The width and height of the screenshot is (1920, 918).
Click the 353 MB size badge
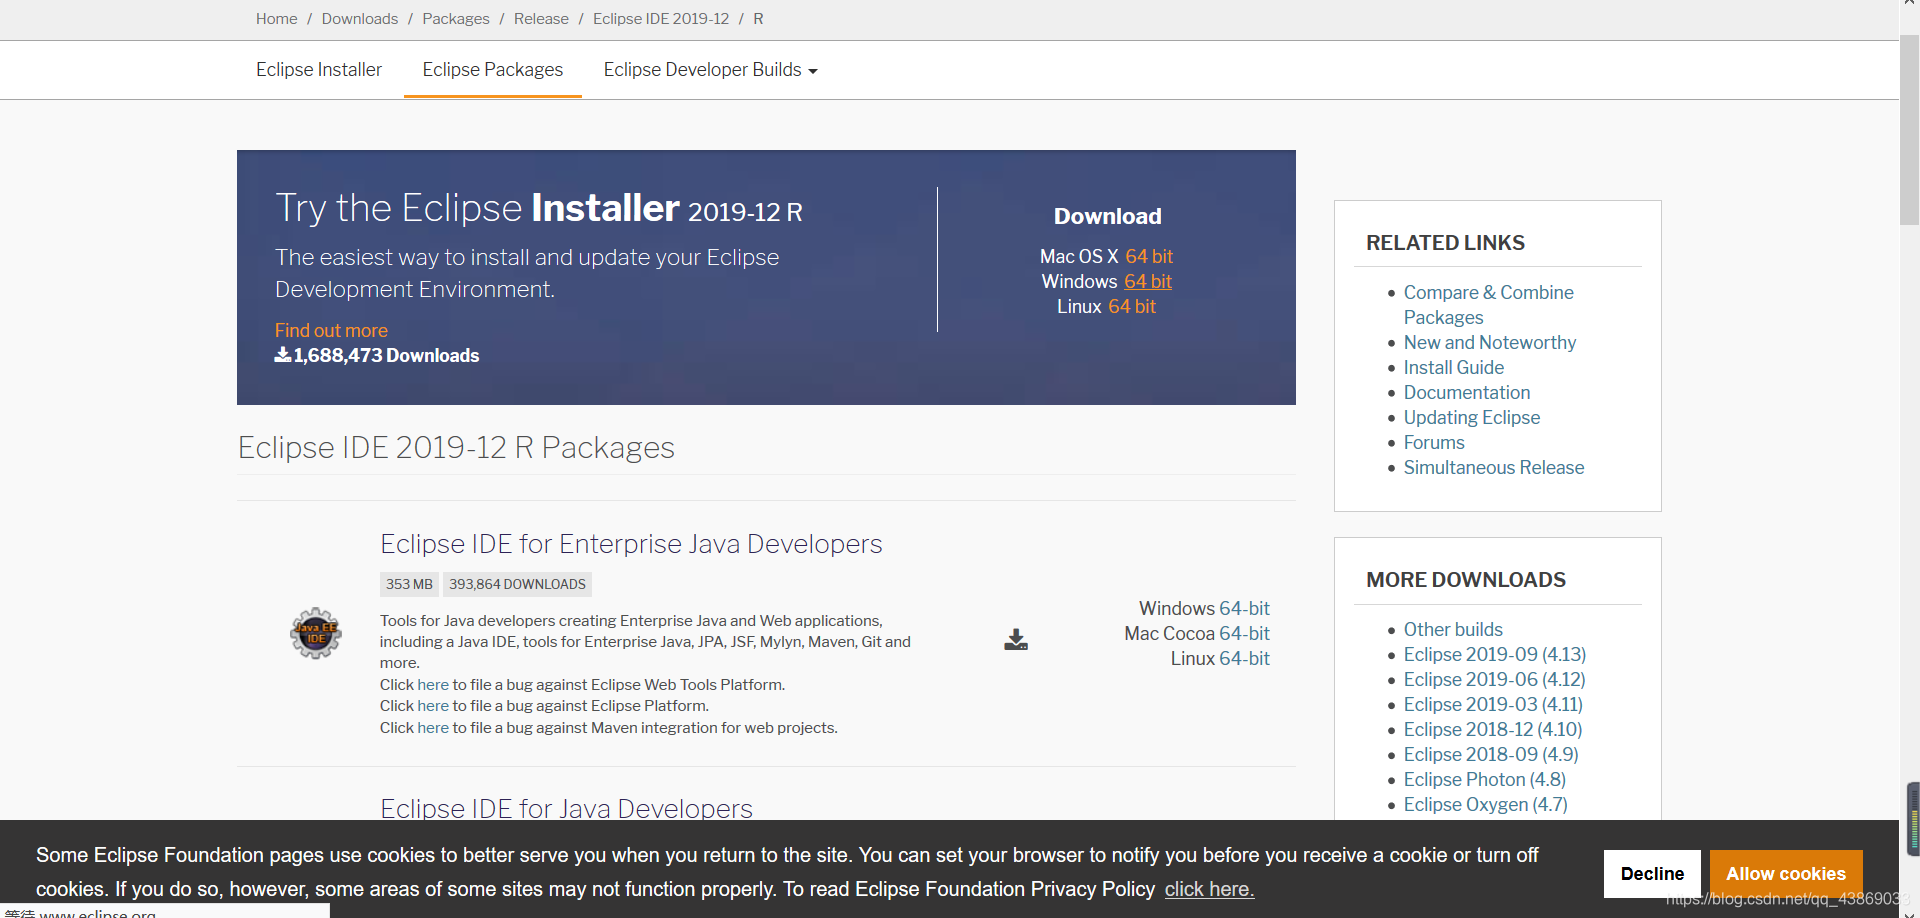pos(409,585)
